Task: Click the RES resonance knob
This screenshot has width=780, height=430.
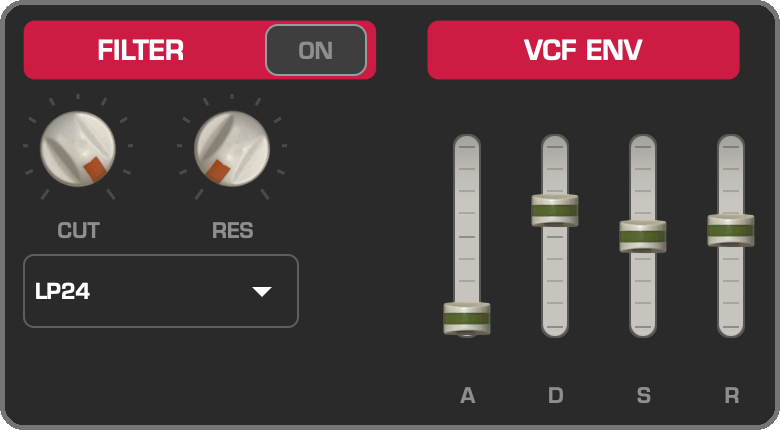Action: tap(232, 149)
